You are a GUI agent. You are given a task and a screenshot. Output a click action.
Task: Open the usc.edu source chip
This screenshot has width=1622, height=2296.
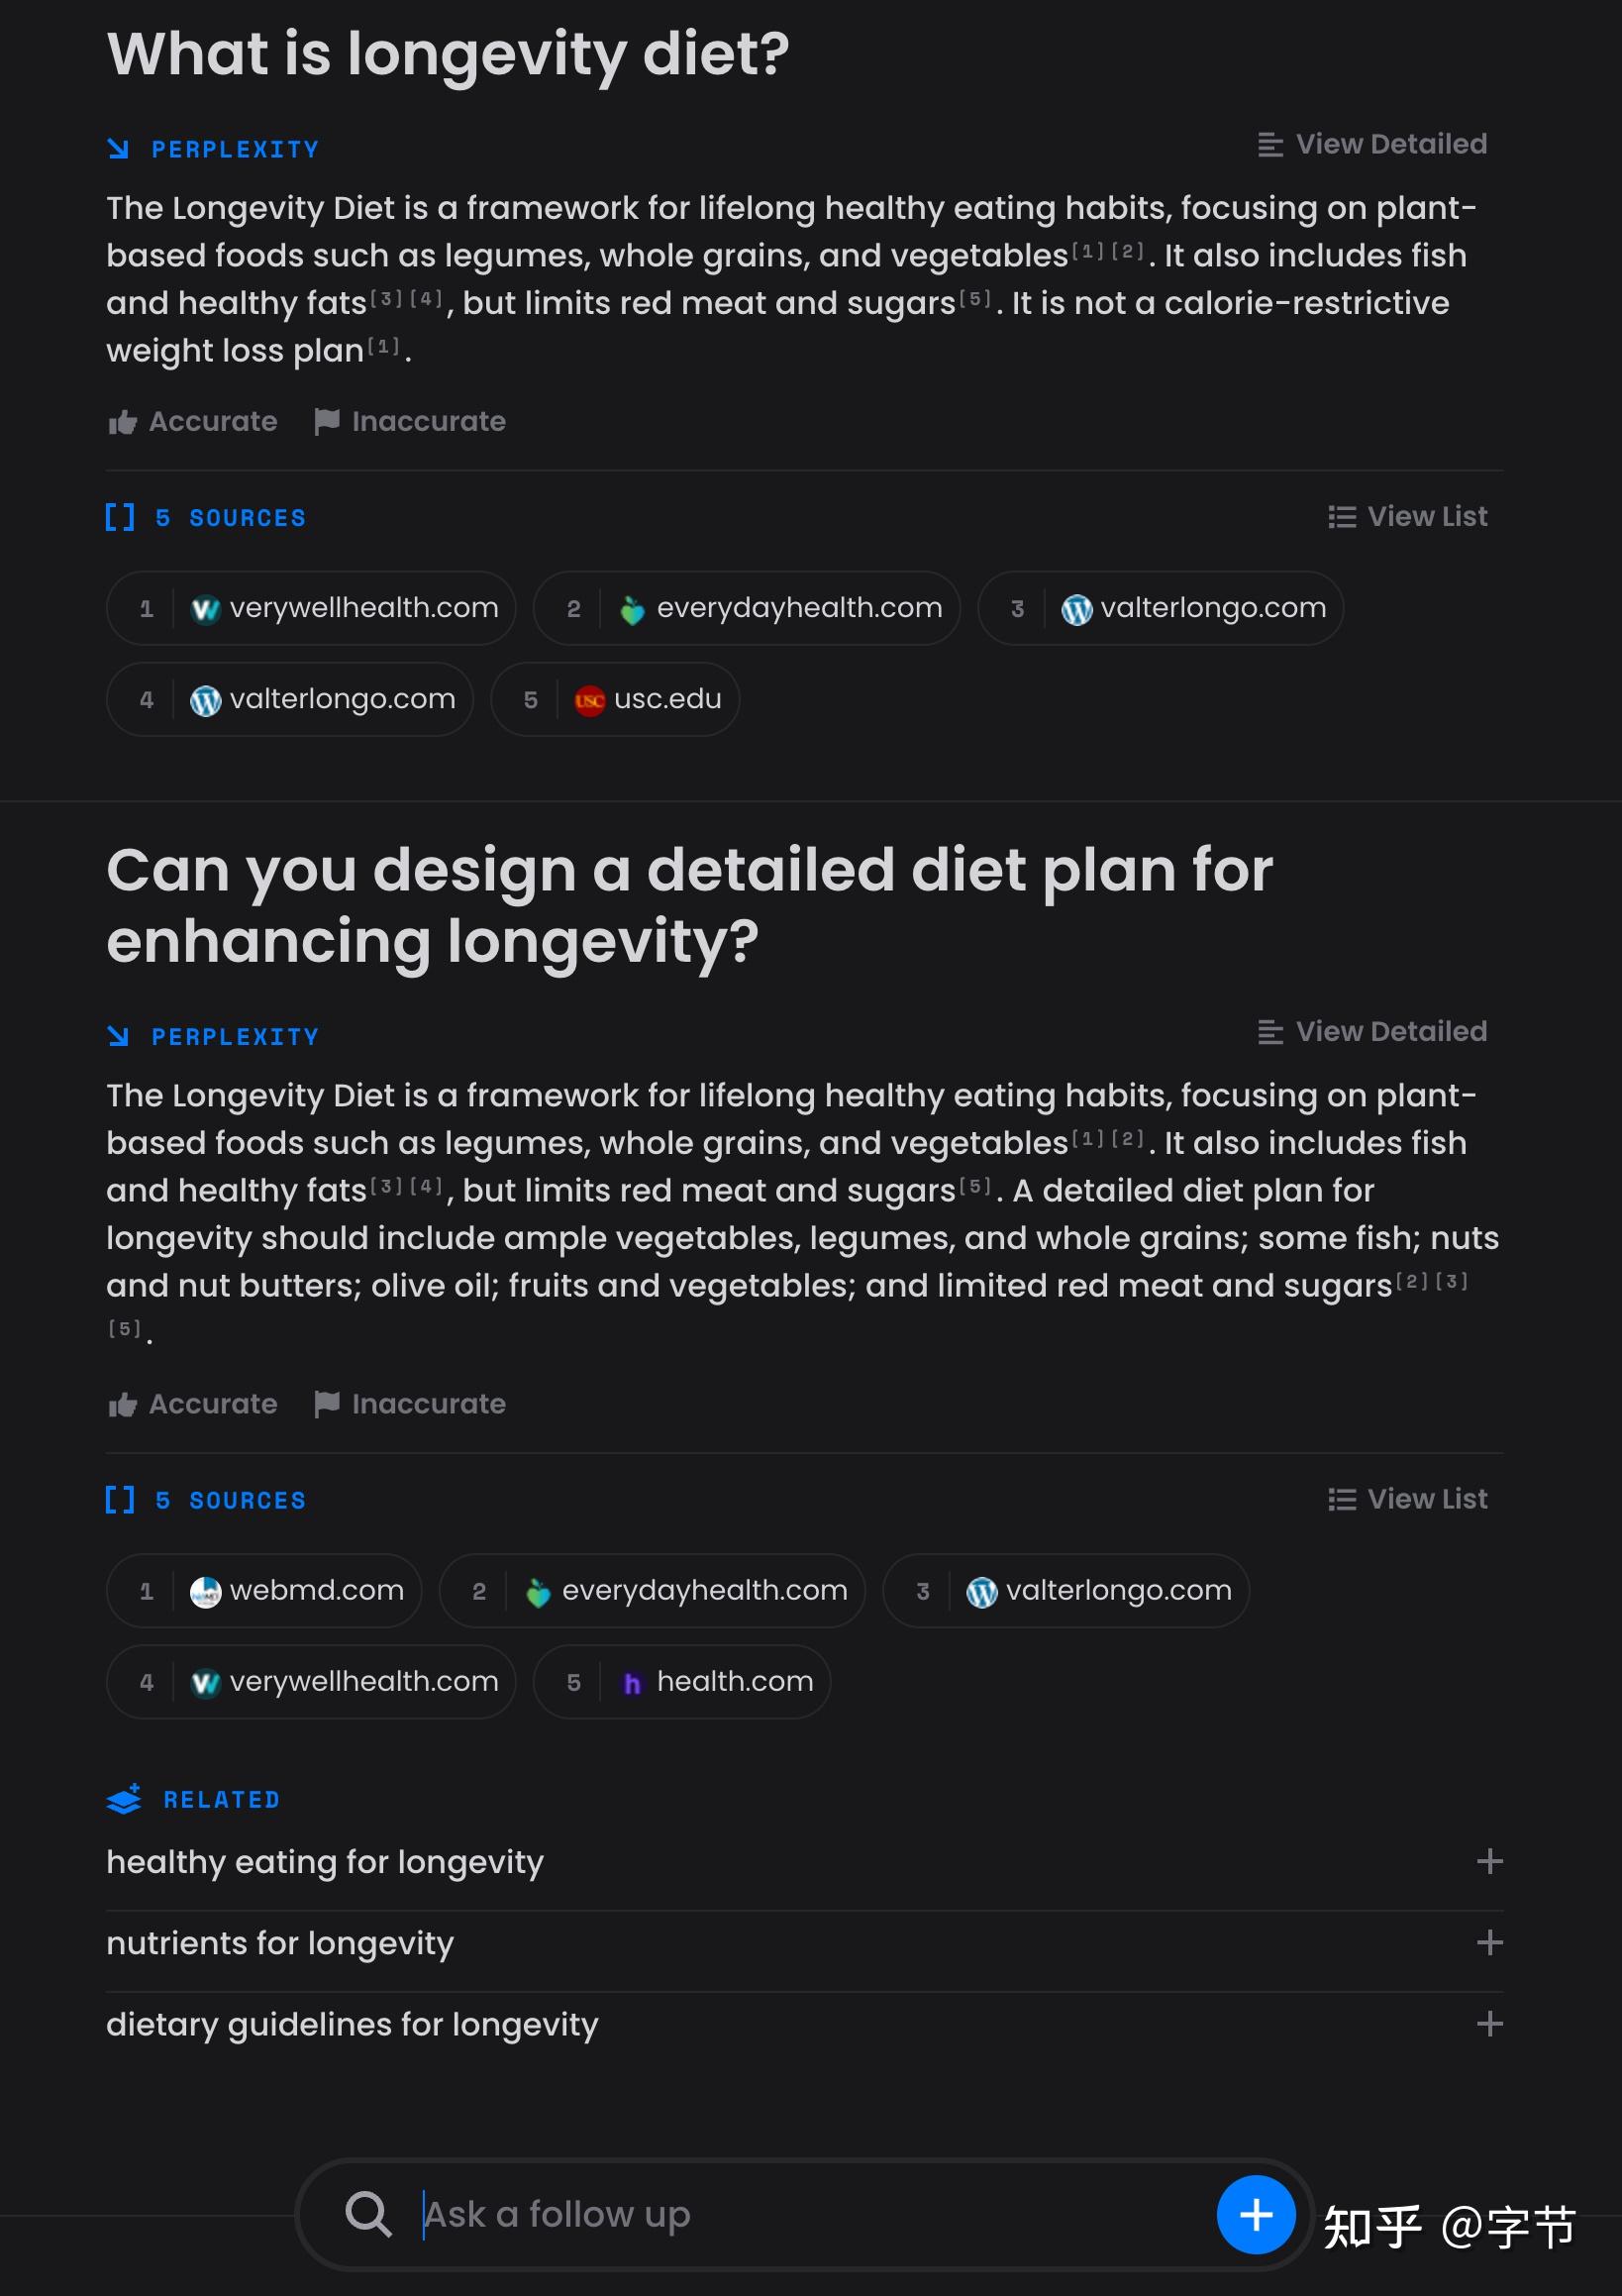pos(615,699)
